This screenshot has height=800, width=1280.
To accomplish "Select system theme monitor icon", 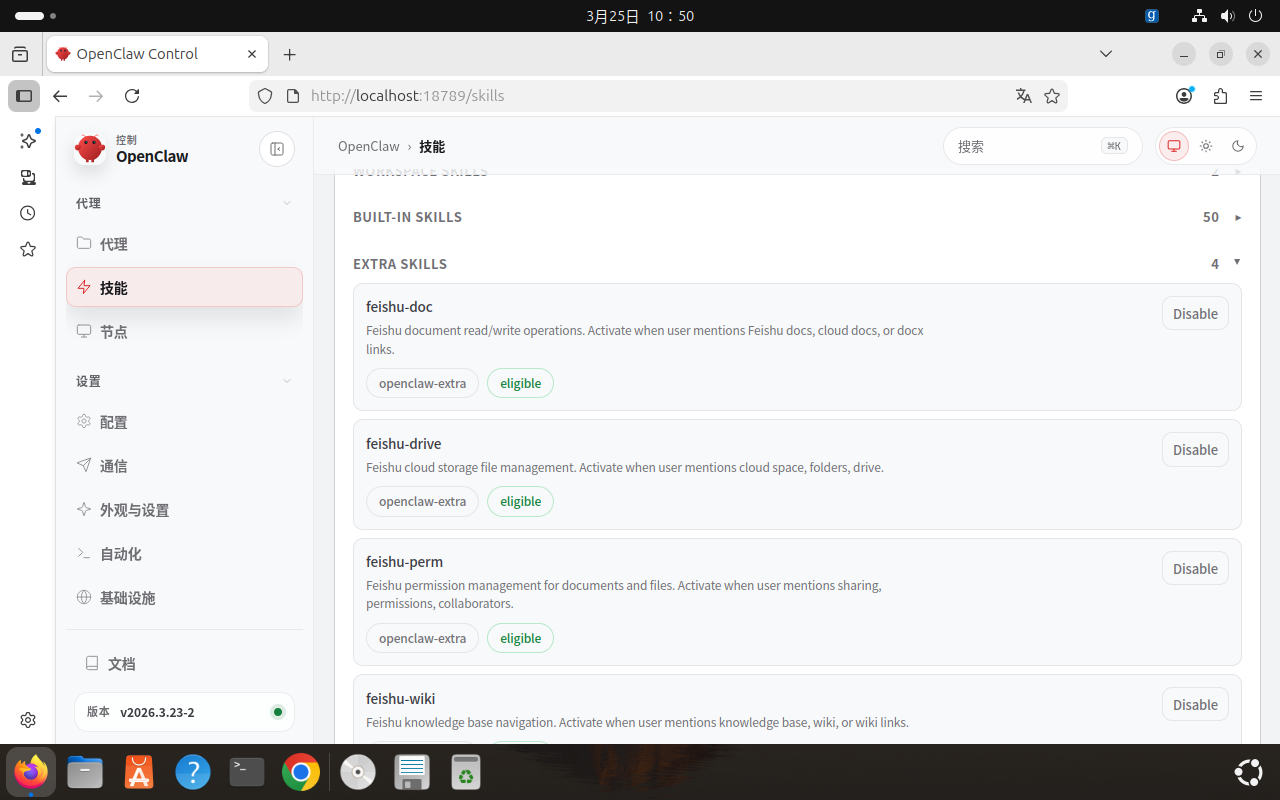I will (x=1174, y=146).
